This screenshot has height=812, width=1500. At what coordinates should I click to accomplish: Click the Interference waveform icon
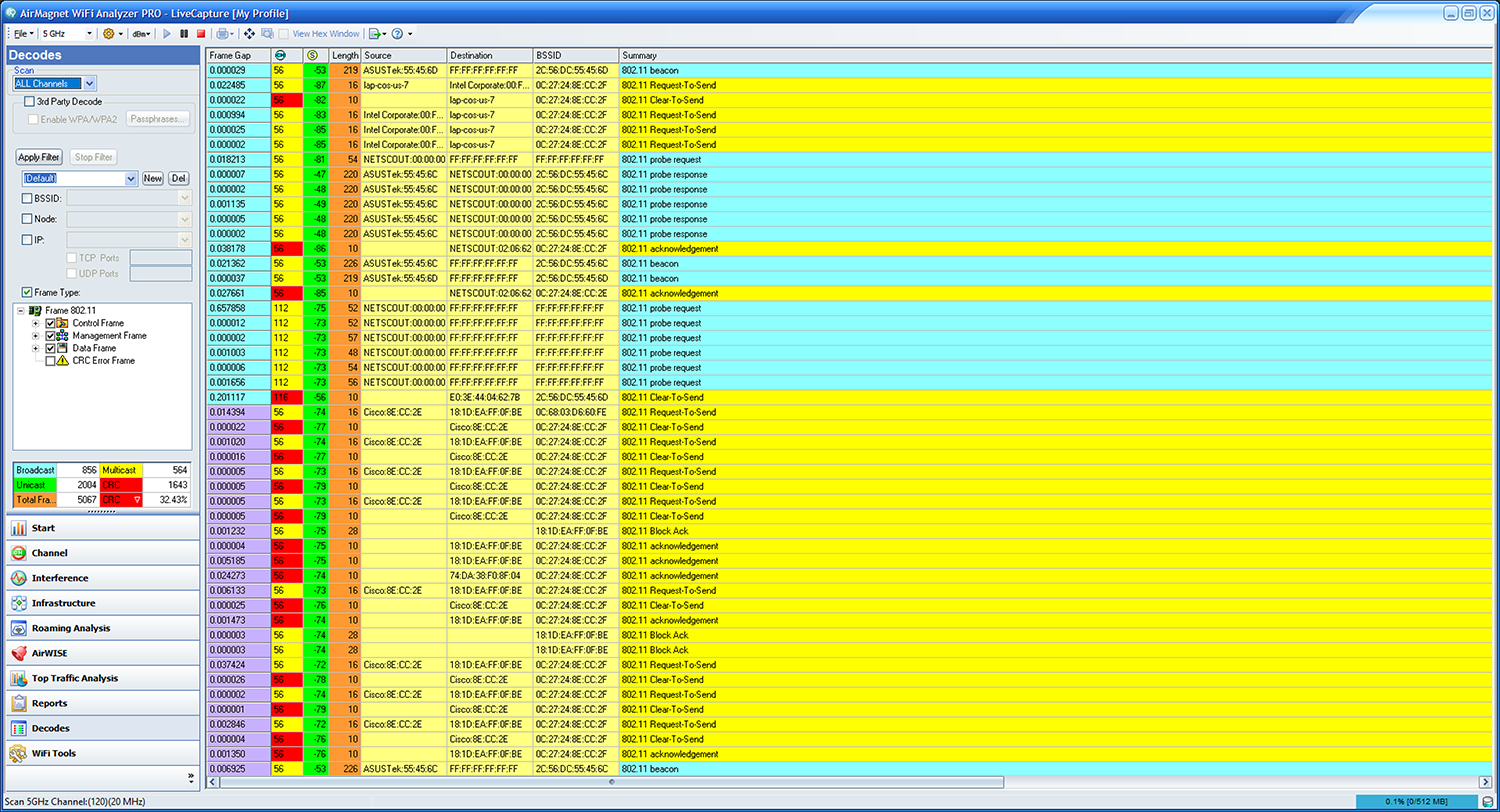18,578
